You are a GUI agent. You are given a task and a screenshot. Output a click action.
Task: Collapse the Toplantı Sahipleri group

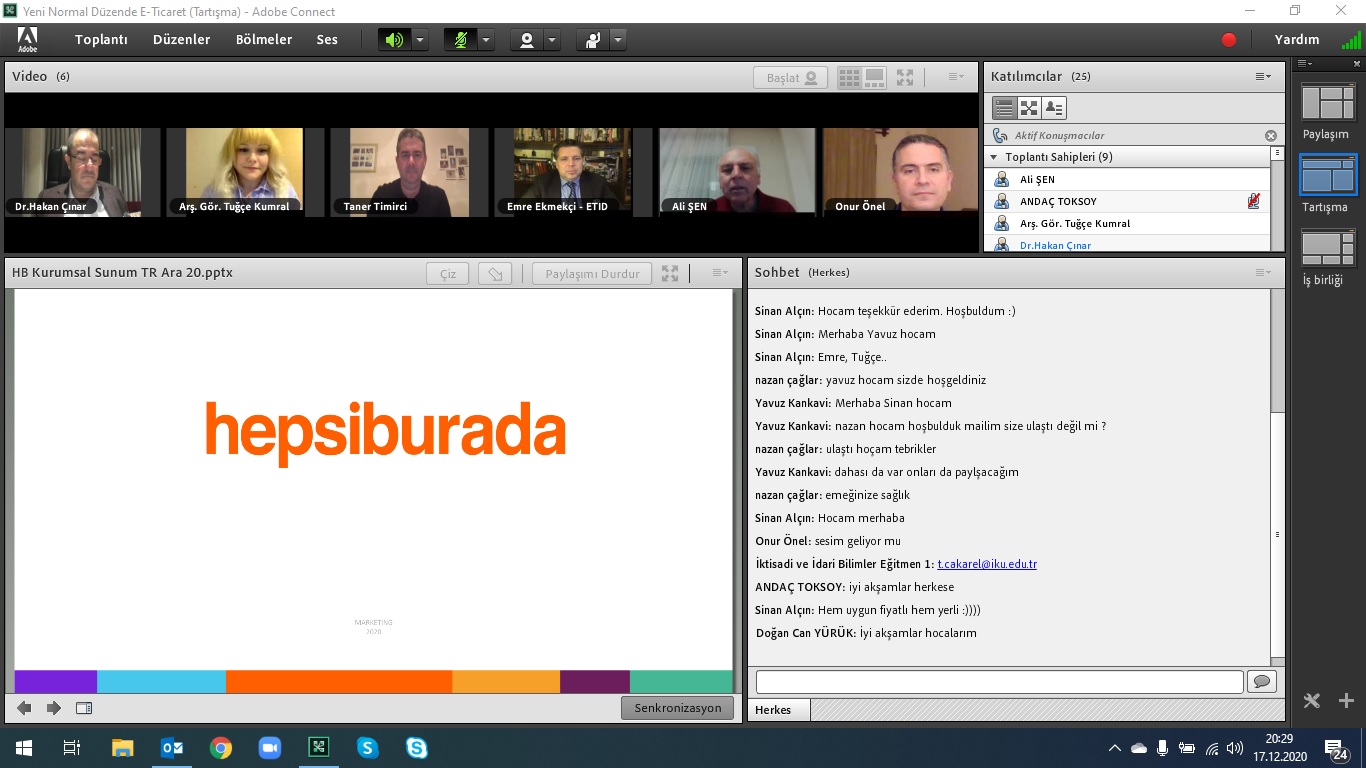coord(994,157)
